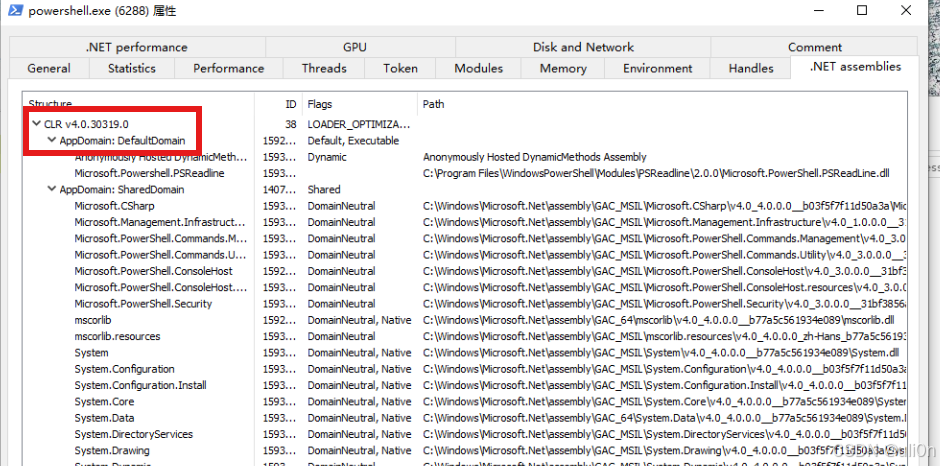Open the Disk and Network tab

tap(583, 47)
